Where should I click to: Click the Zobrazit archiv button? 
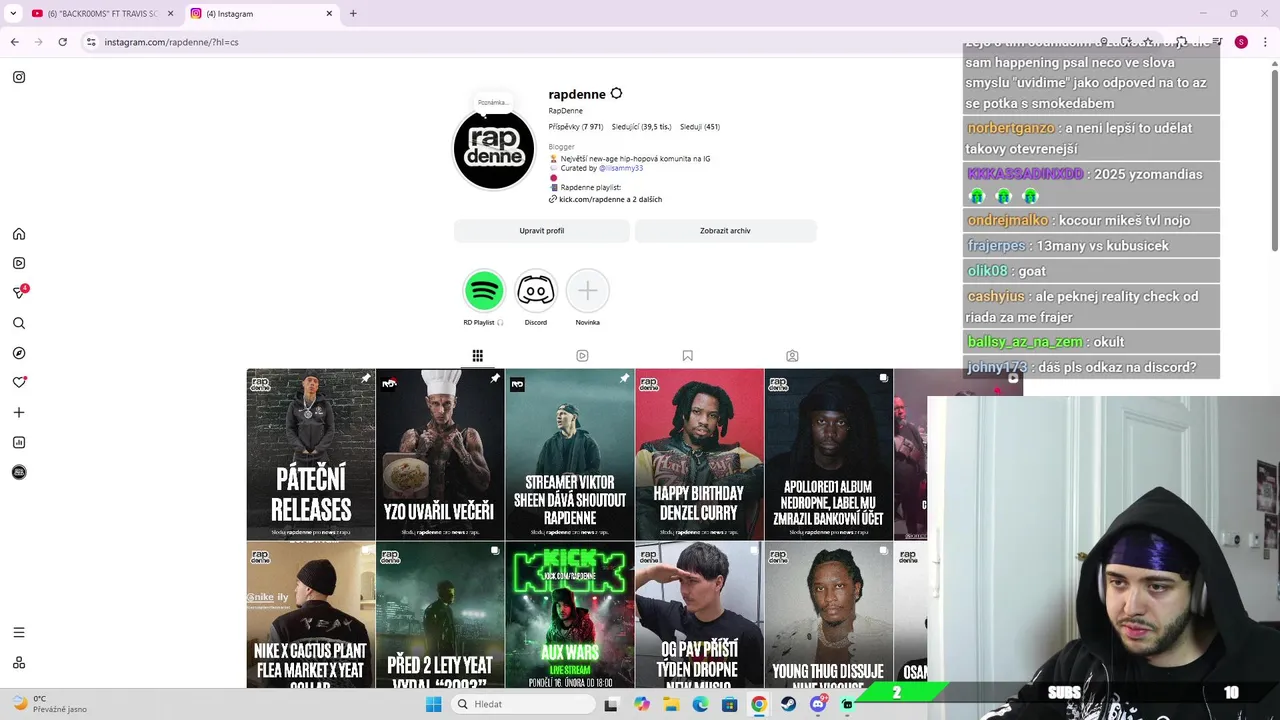point(725,231)
